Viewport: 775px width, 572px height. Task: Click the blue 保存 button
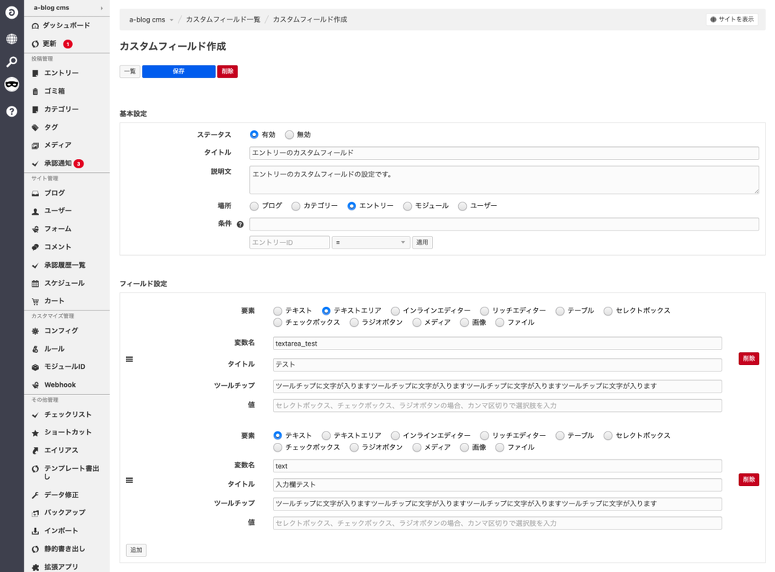[179, 71]
